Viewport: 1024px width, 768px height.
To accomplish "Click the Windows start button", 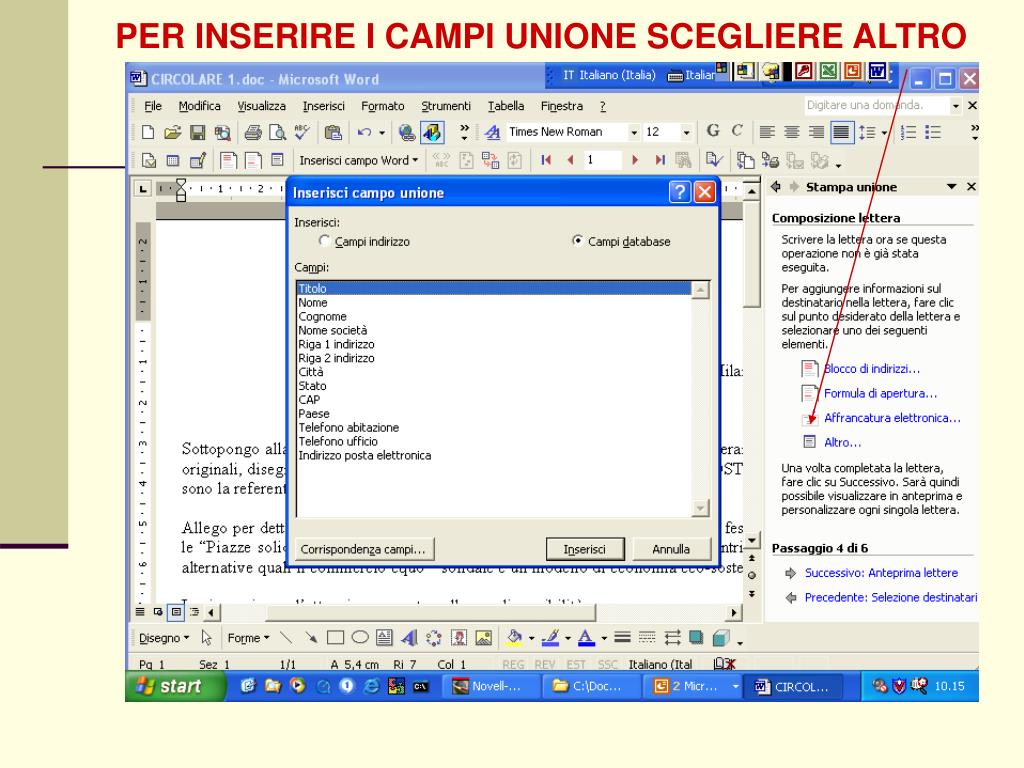I will tap(175, 686).
